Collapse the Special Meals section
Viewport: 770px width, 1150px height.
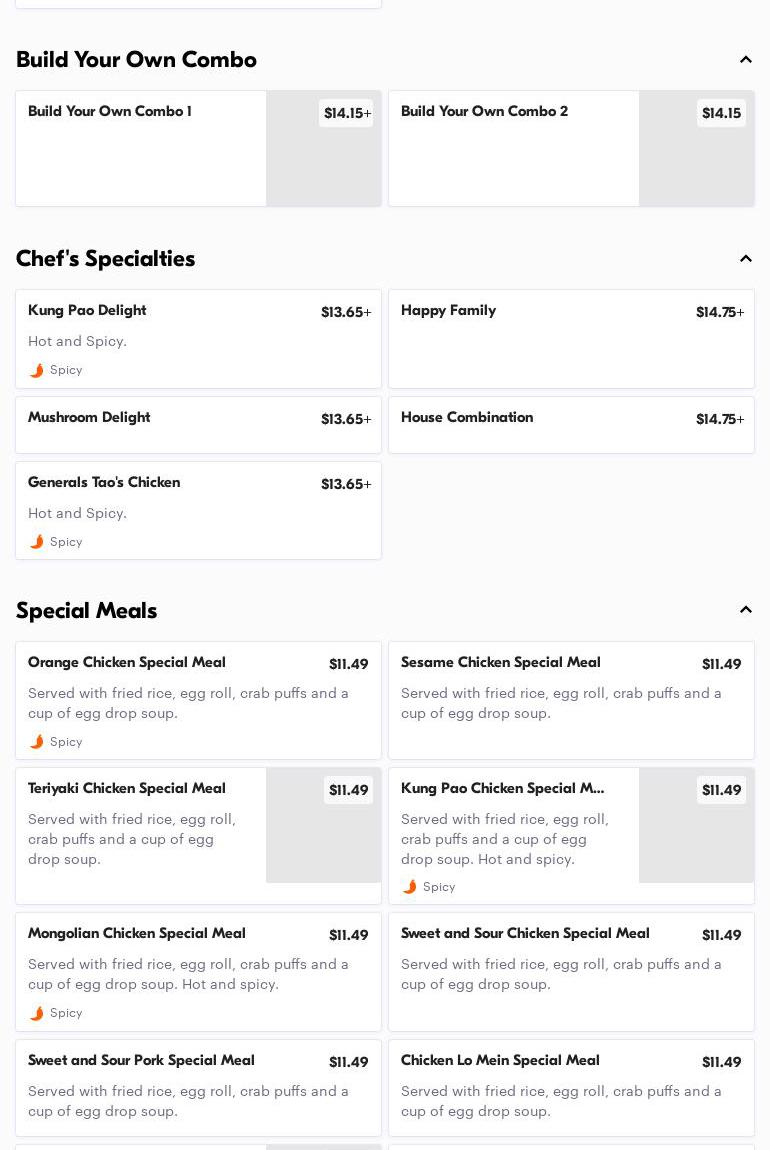tap(745, 610)
